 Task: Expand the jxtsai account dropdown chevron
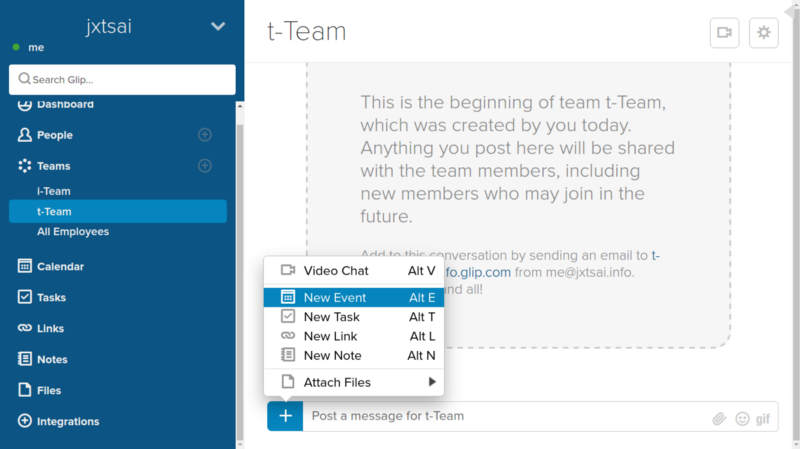pos(218,26)
